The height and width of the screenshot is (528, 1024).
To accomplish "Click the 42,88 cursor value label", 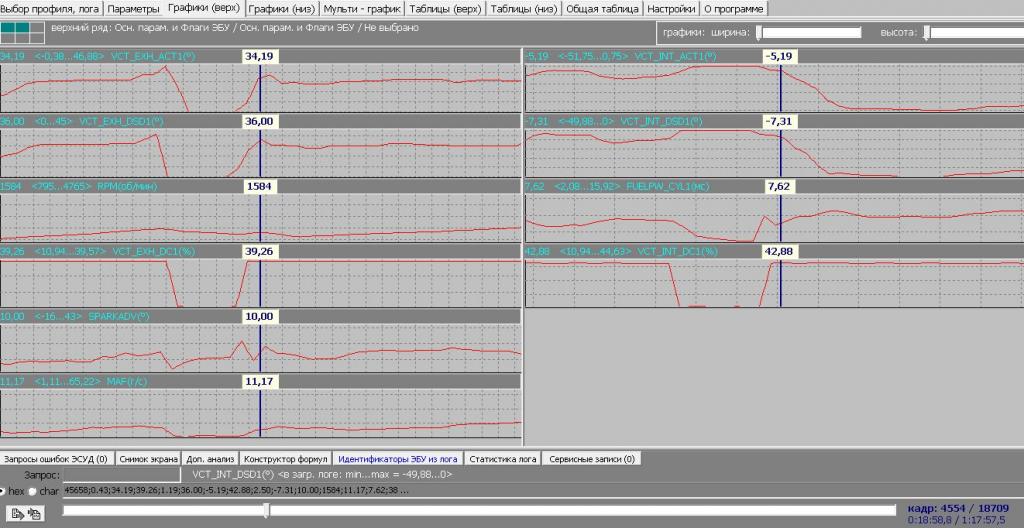I will pyautogui.click(x=781, y=252).
